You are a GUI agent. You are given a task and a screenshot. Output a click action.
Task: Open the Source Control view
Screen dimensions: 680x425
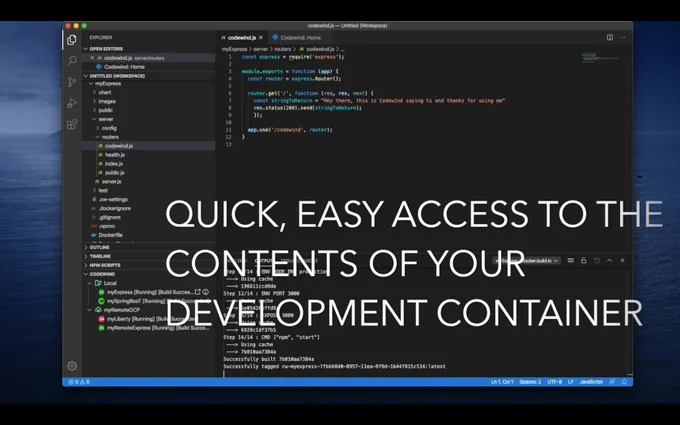(x=72, y=82)
